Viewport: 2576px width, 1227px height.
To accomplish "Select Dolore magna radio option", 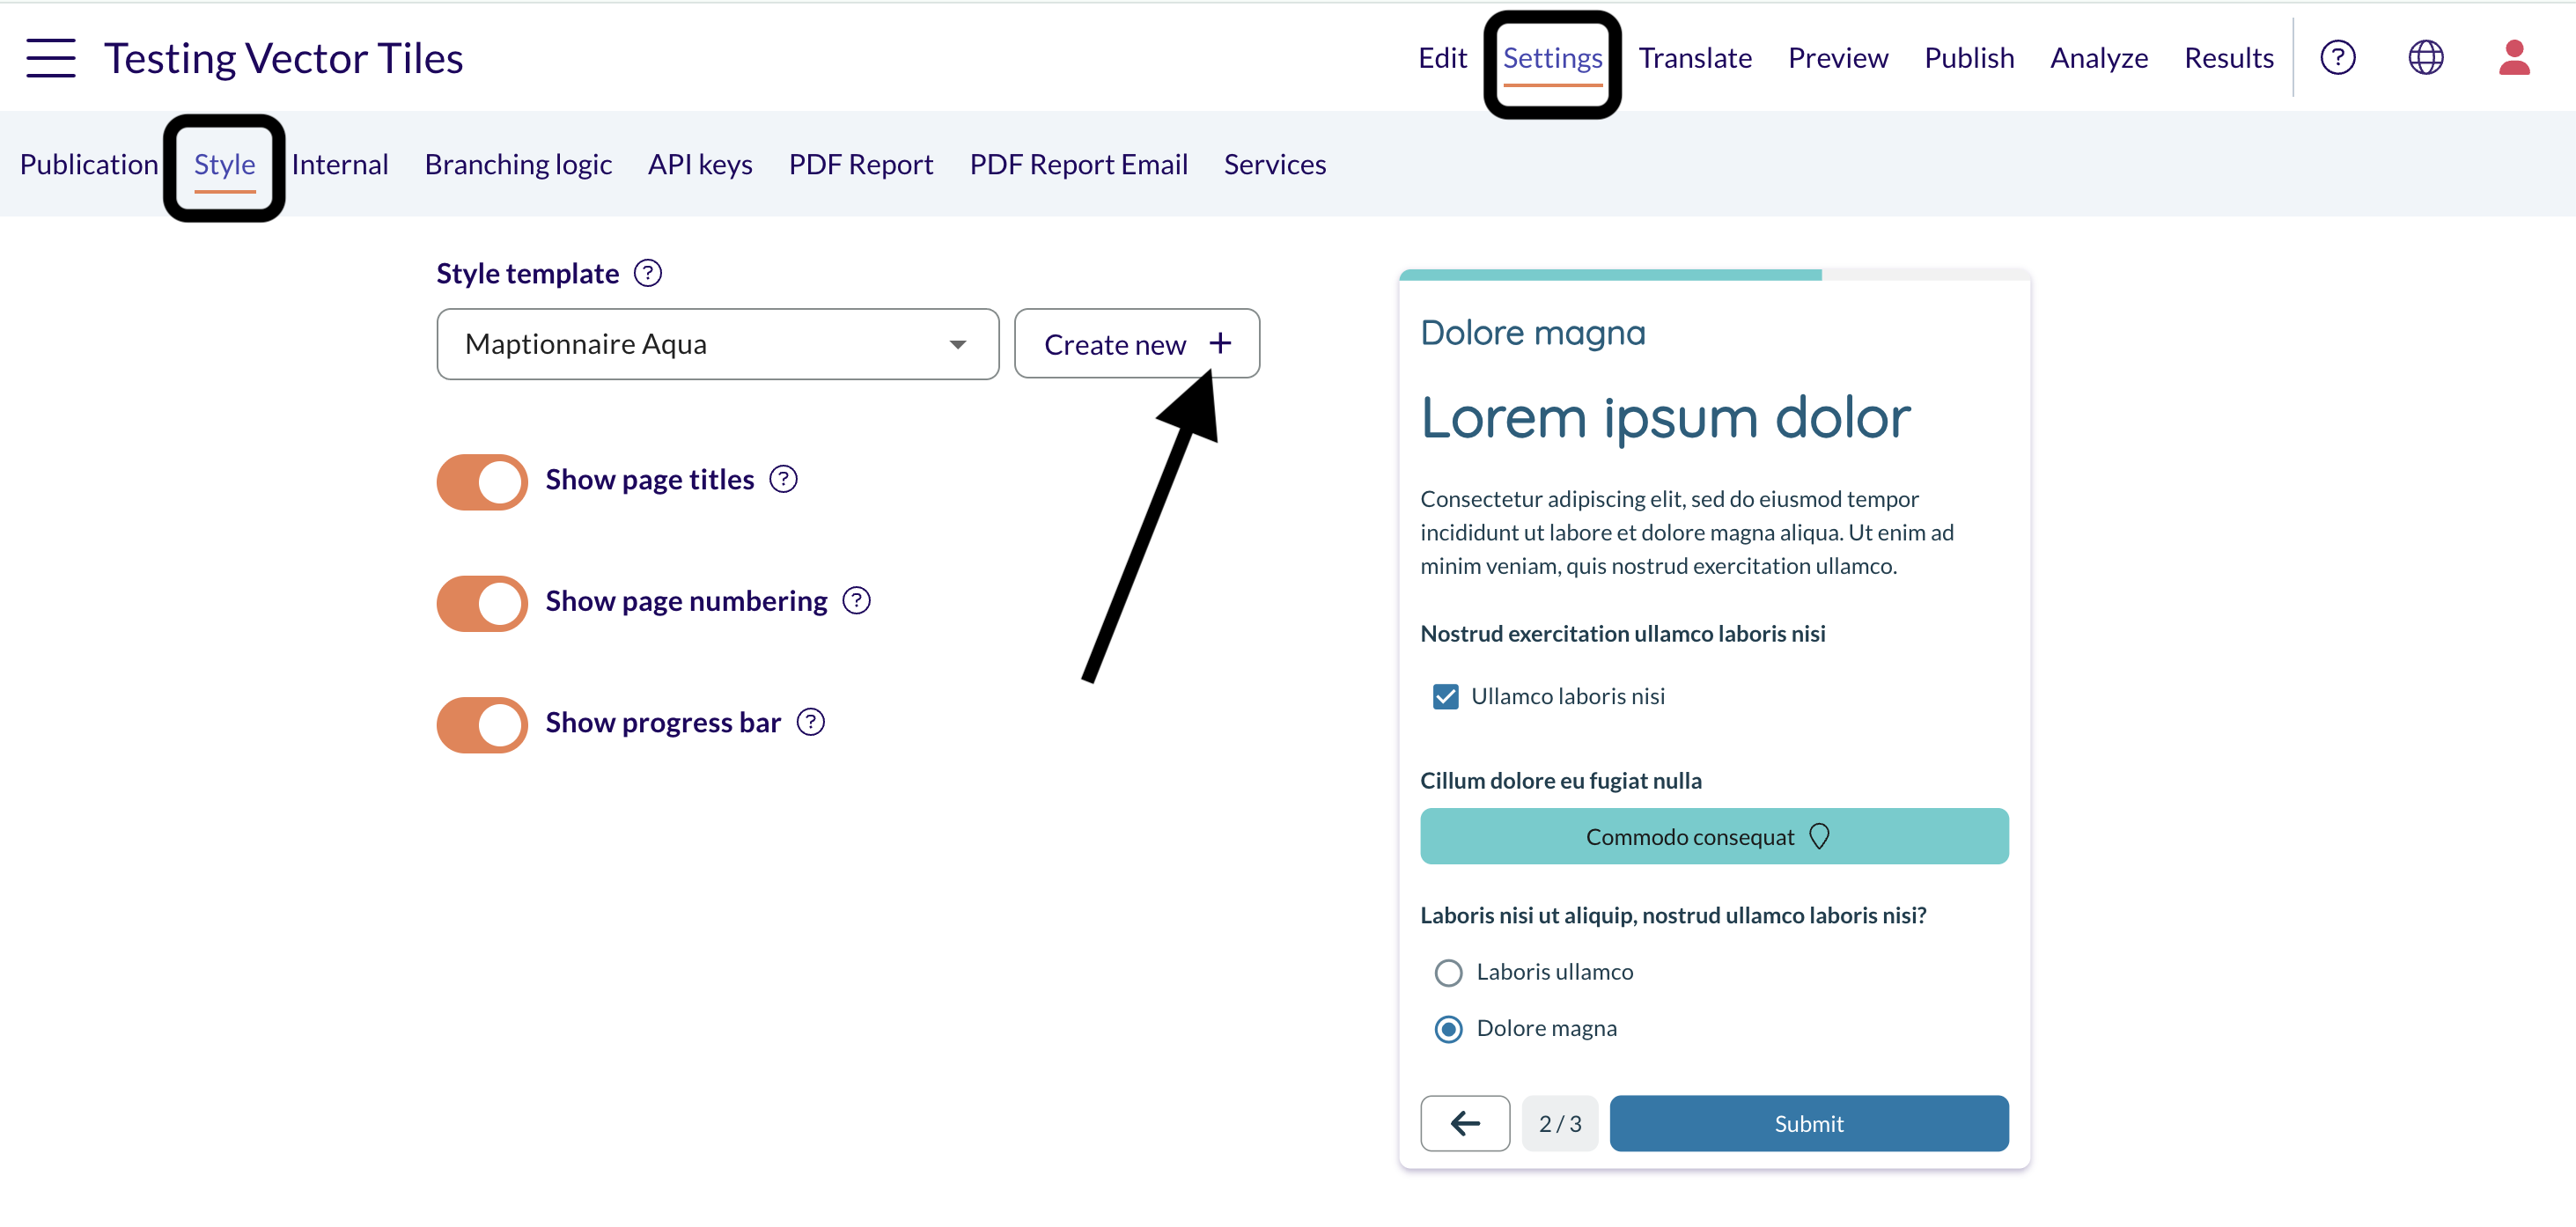I will coord(1448,1029).
